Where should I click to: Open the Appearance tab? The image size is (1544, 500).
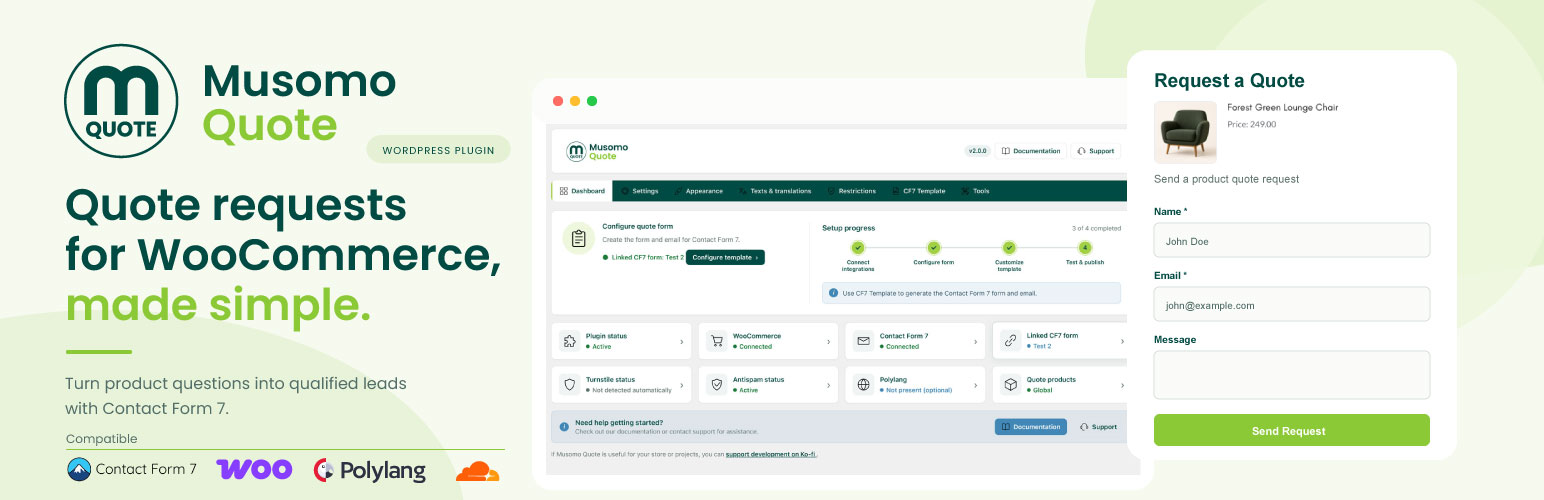698,191
